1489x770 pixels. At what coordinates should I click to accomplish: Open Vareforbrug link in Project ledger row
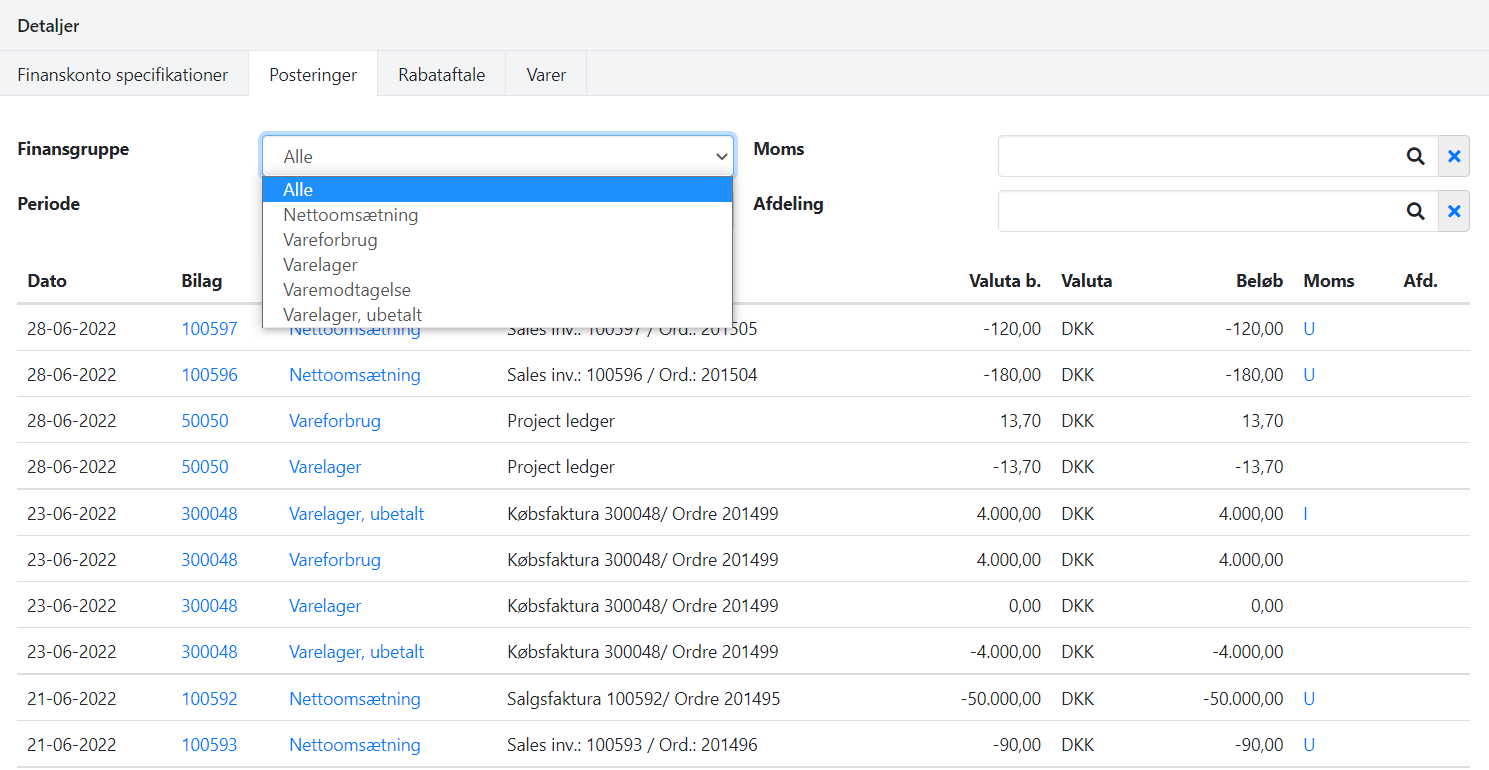tap(335, 421)
